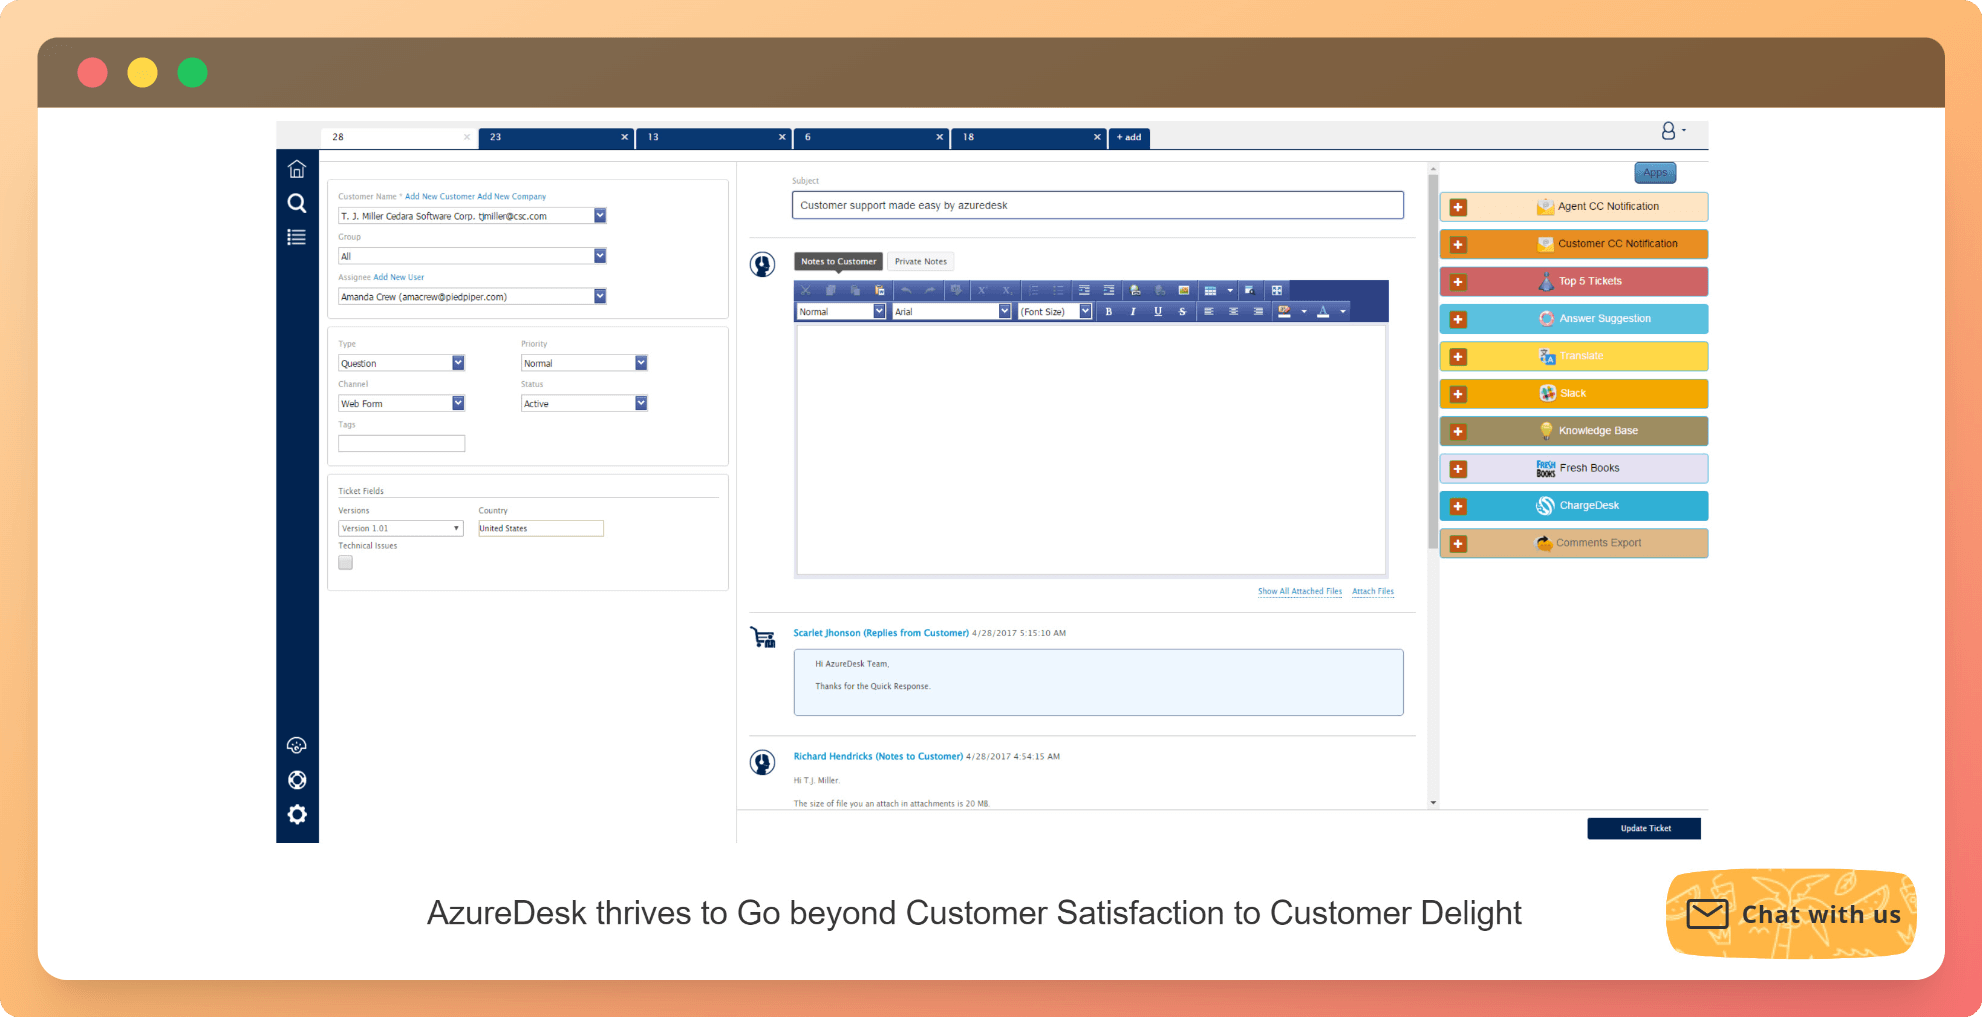This screenshot has height=1017, width=1982.
Task: Toggle bold formatting
Action: tap(1108, 311)
